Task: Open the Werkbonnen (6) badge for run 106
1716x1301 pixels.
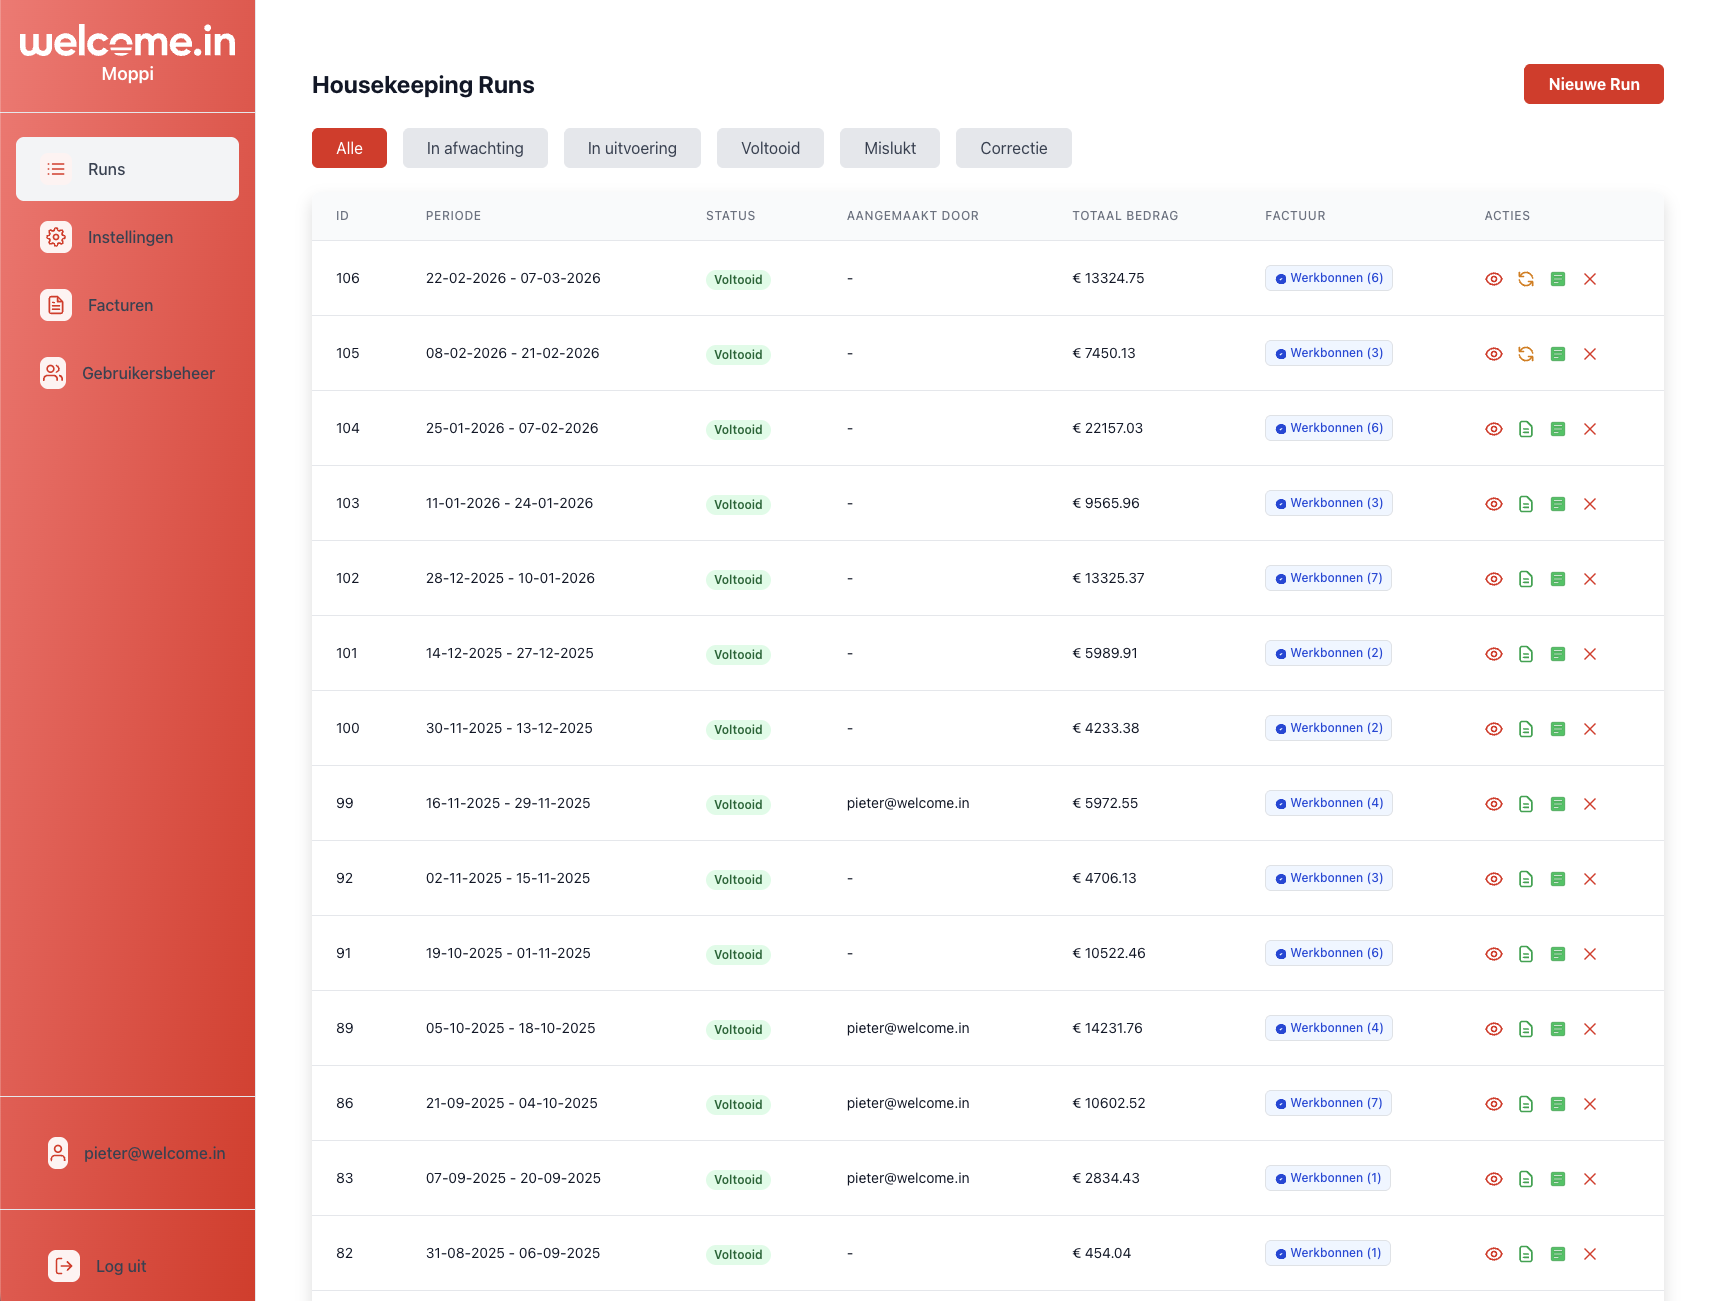Action: 1328,278
